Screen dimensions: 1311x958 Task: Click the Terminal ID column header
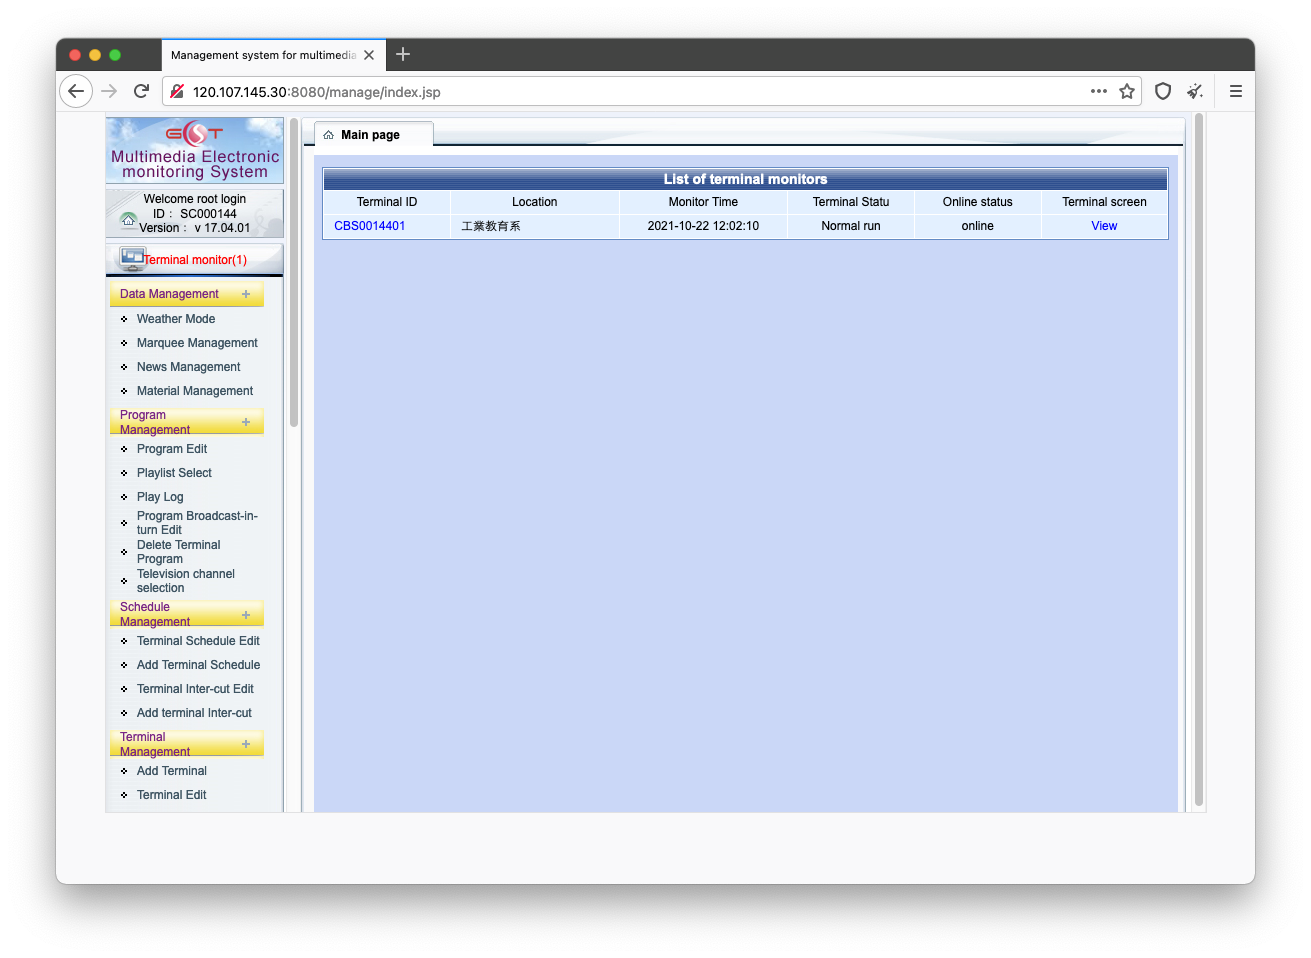387,202
